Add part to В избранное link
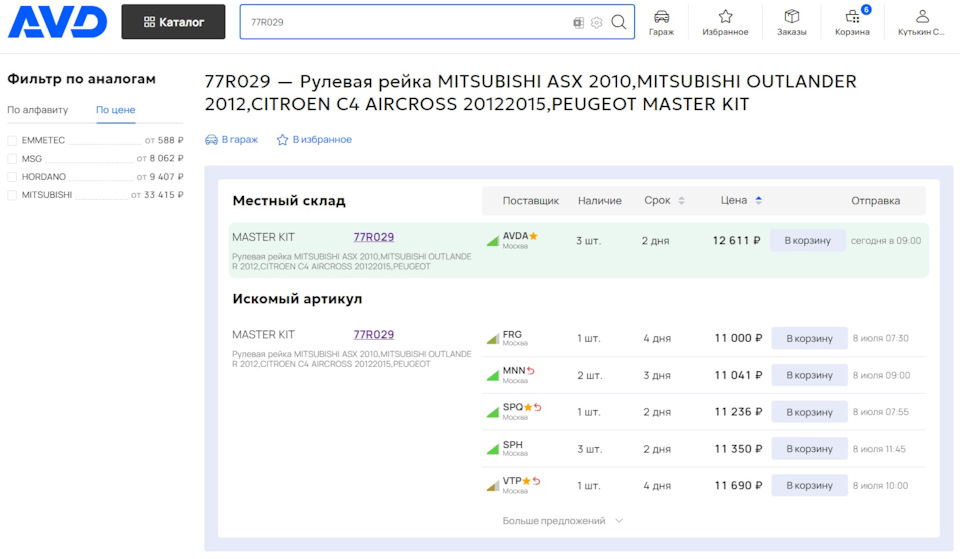 point(314,140)
